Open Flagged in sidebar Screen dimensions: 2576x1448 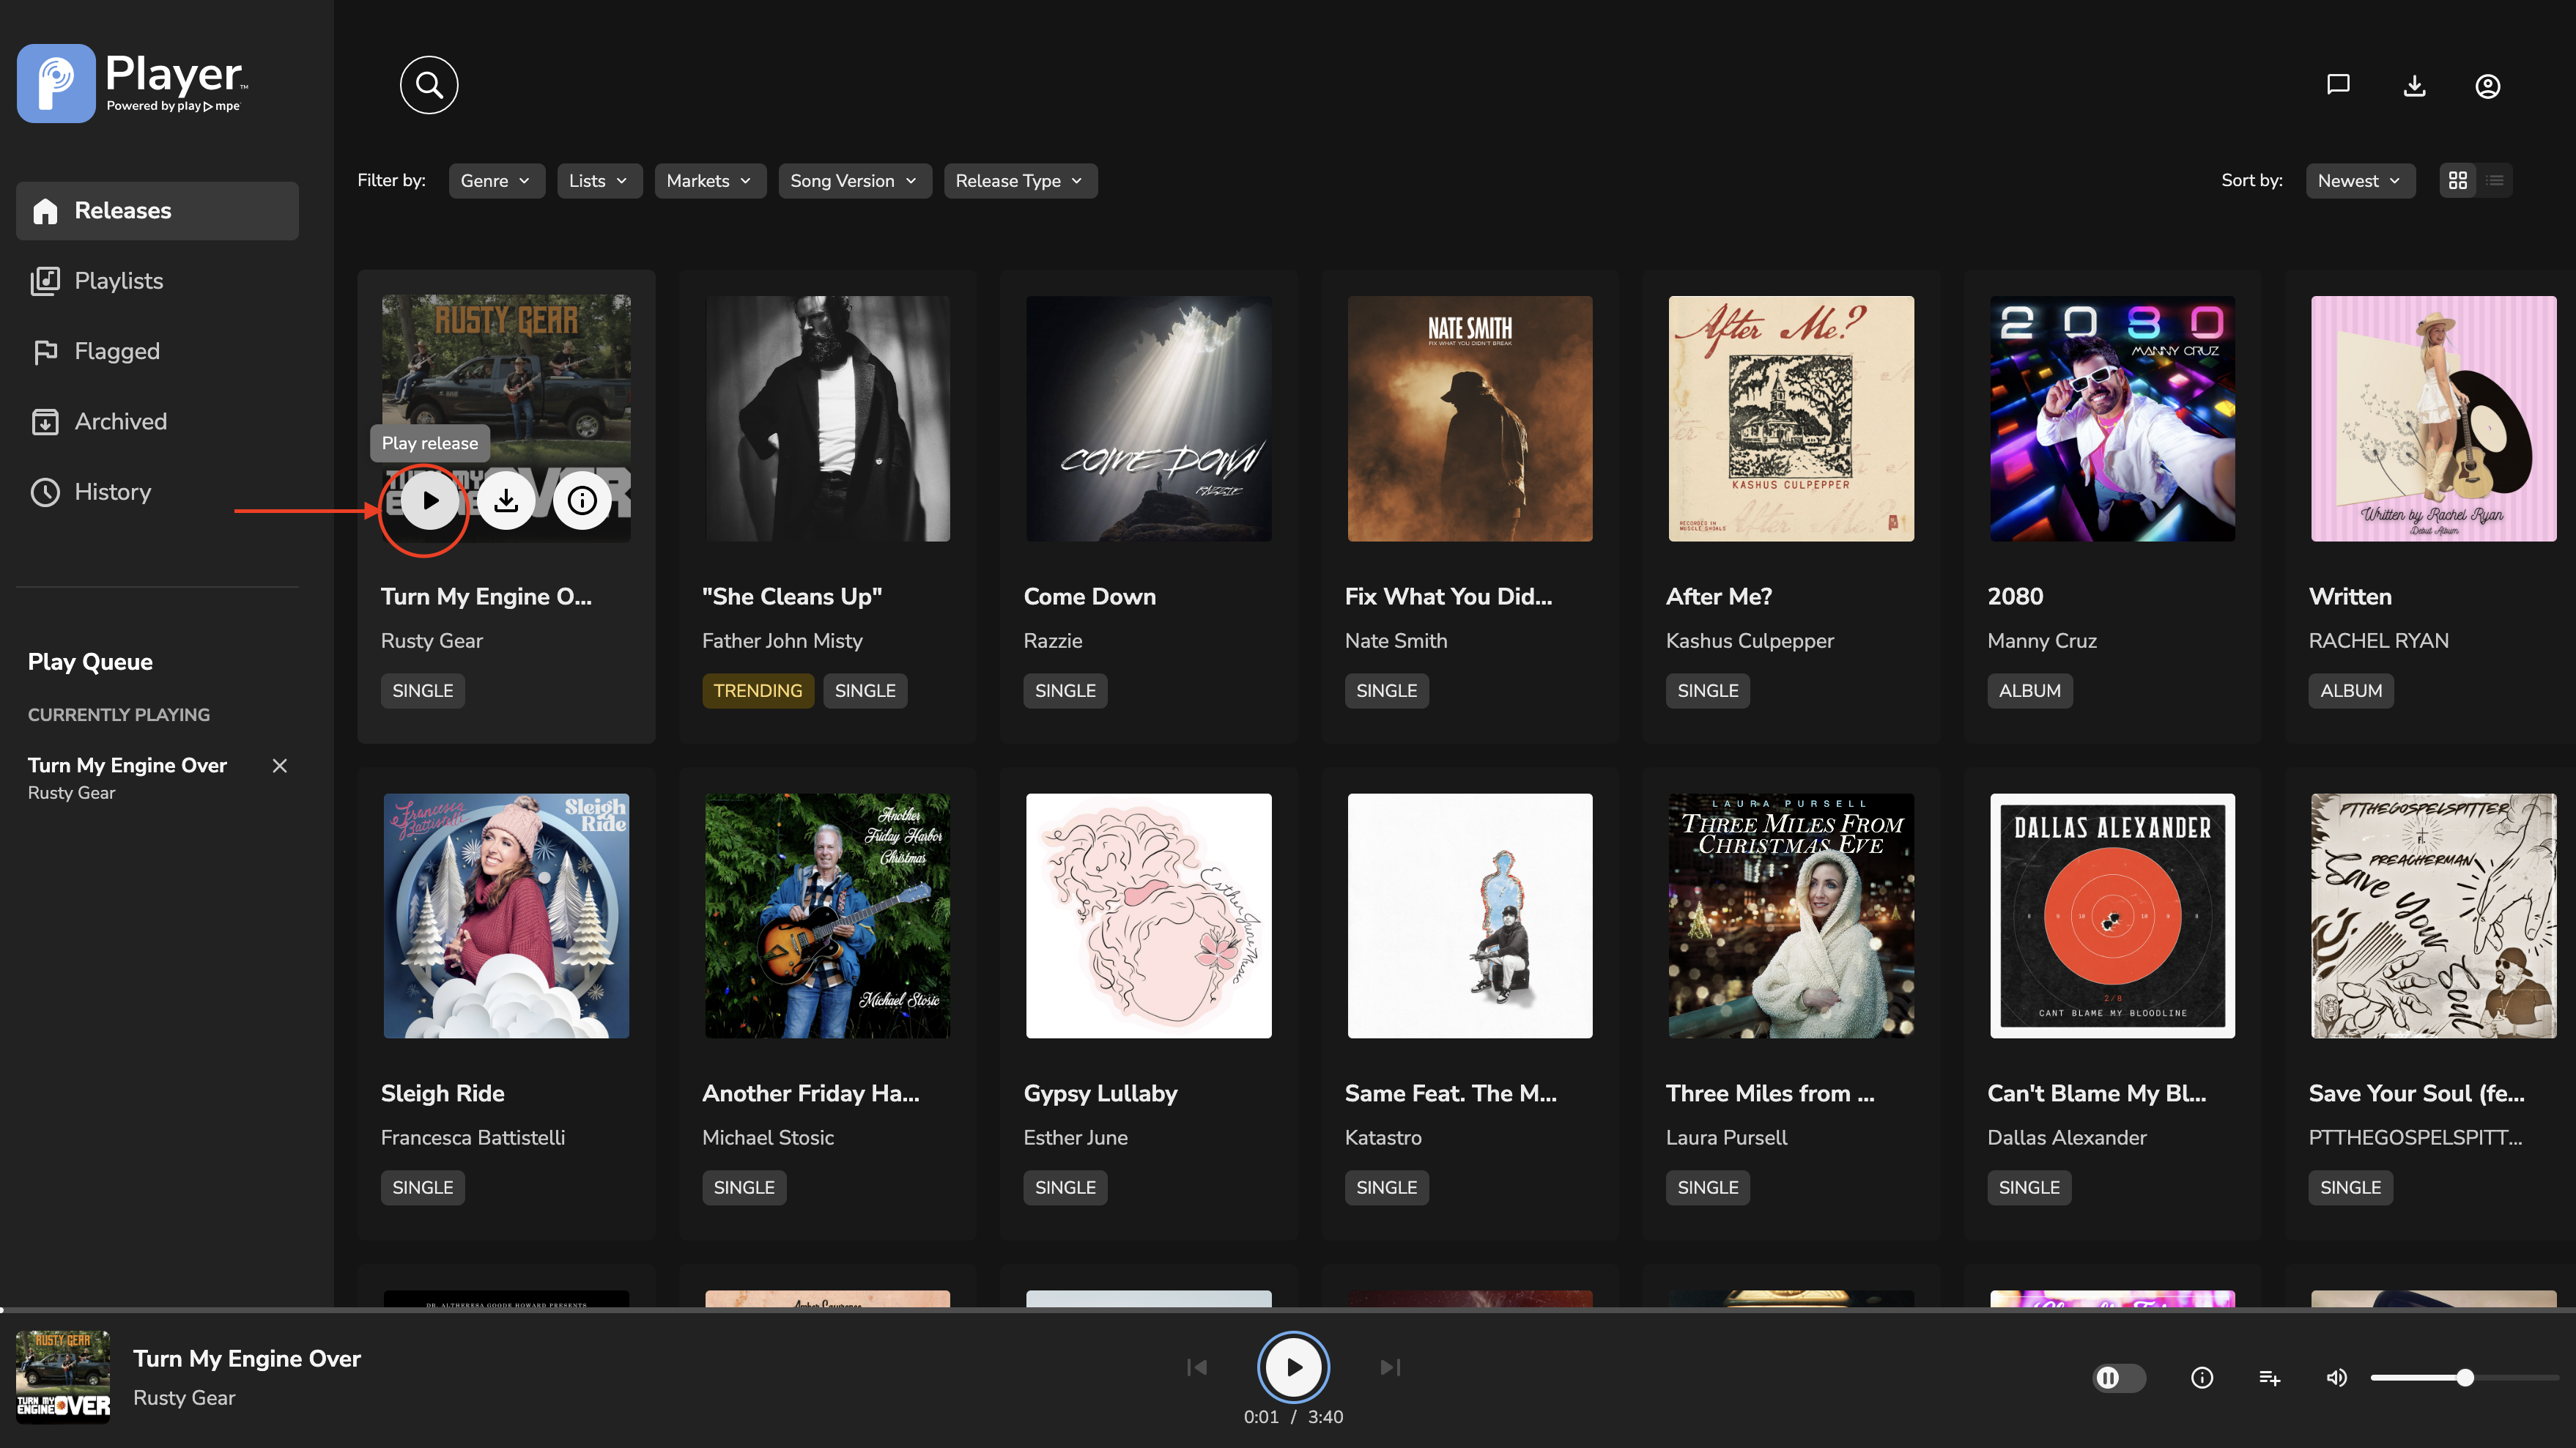click(157, 351)
